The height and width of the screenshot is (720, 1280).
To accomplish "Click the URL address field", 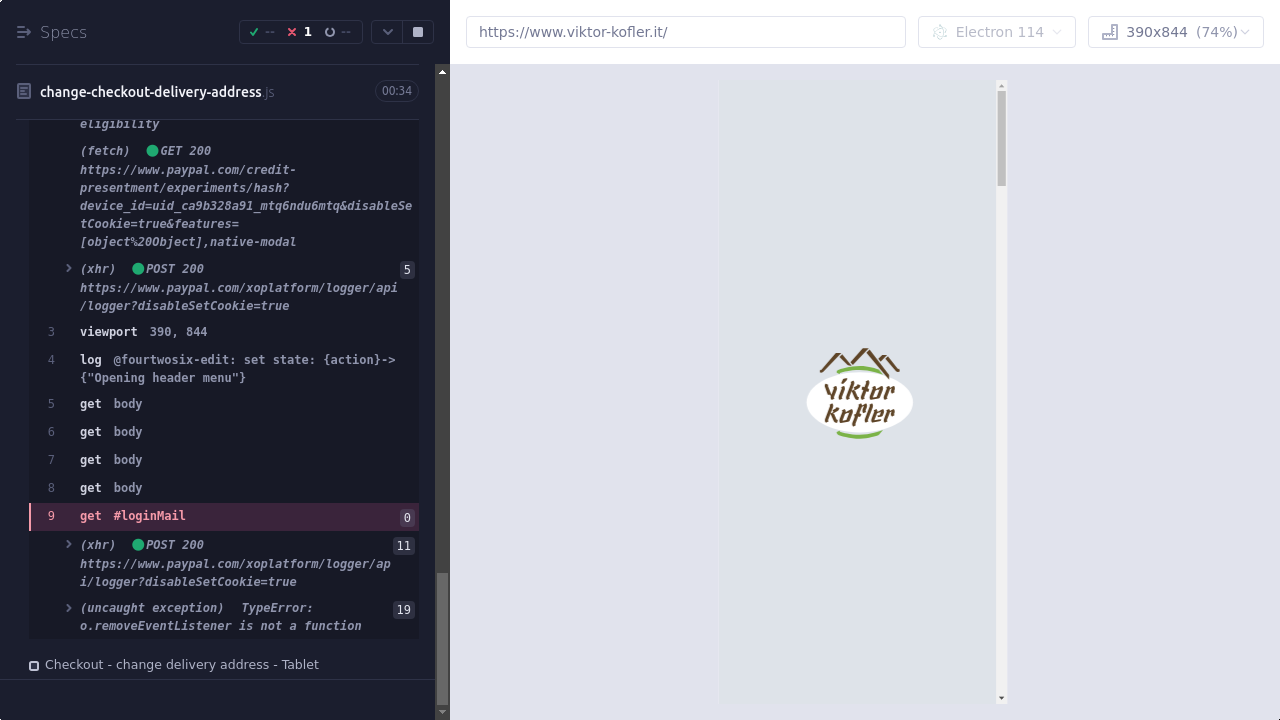I will [685, 32].
